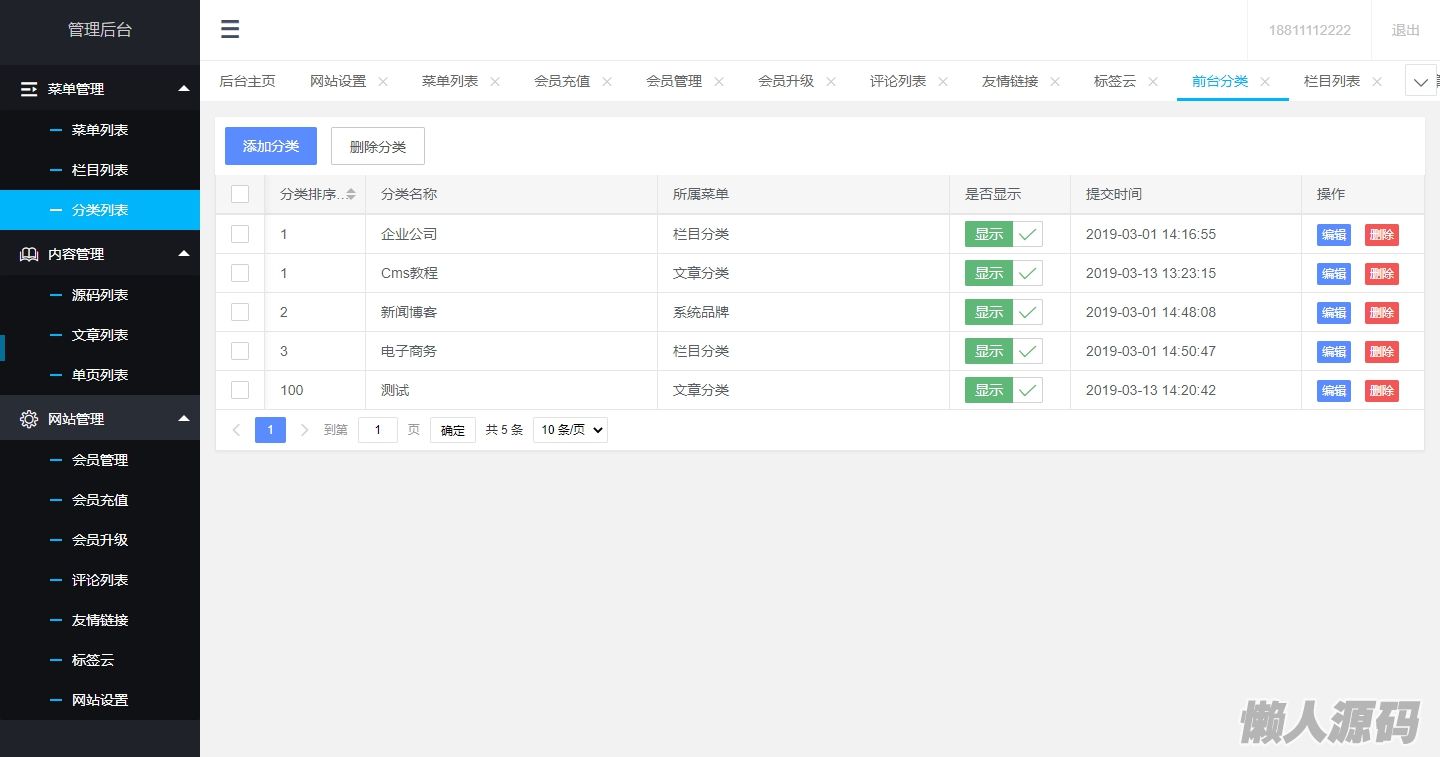Close the 网站设置 tab
This screenshot has height=757, width=1440.
point(383,82)
